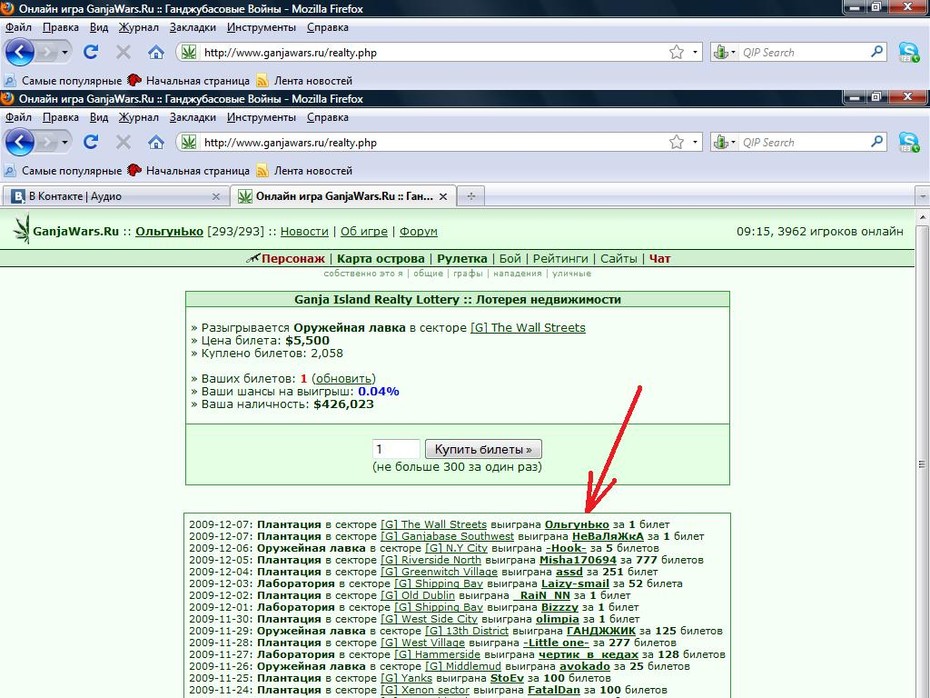This screenshot has width=930, height=698.
Task: Open Инструменты menu in front window
Action: [x=261, y=117]
